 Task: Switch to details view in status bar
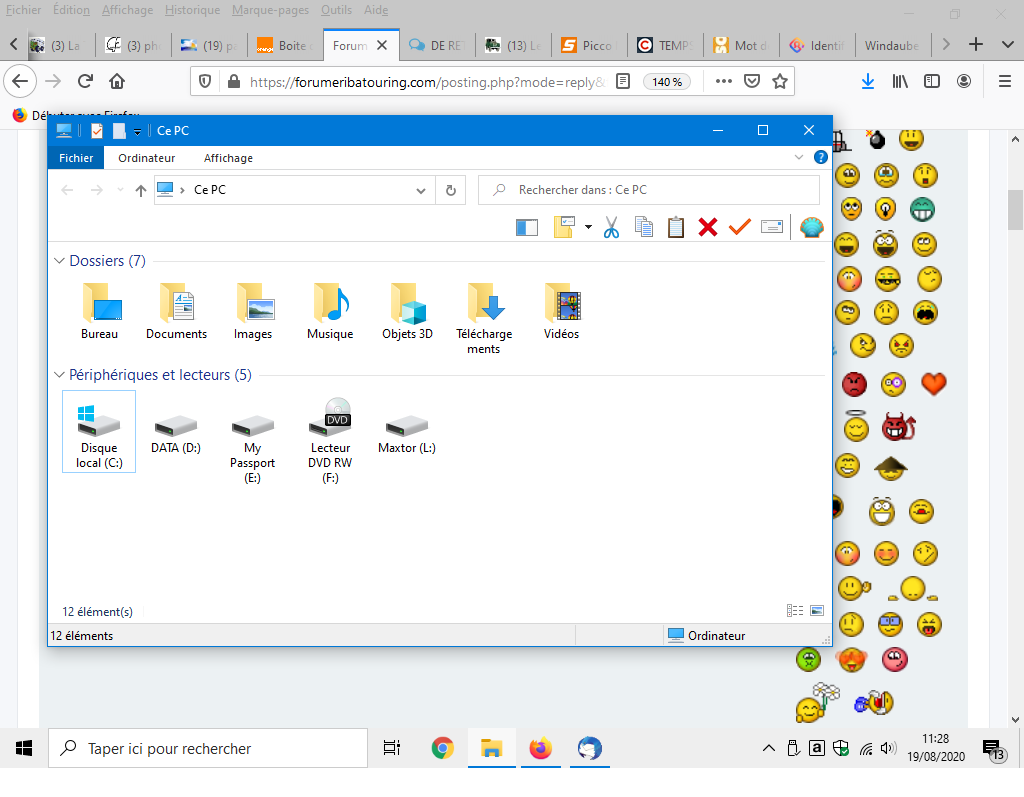click(795, 611)
